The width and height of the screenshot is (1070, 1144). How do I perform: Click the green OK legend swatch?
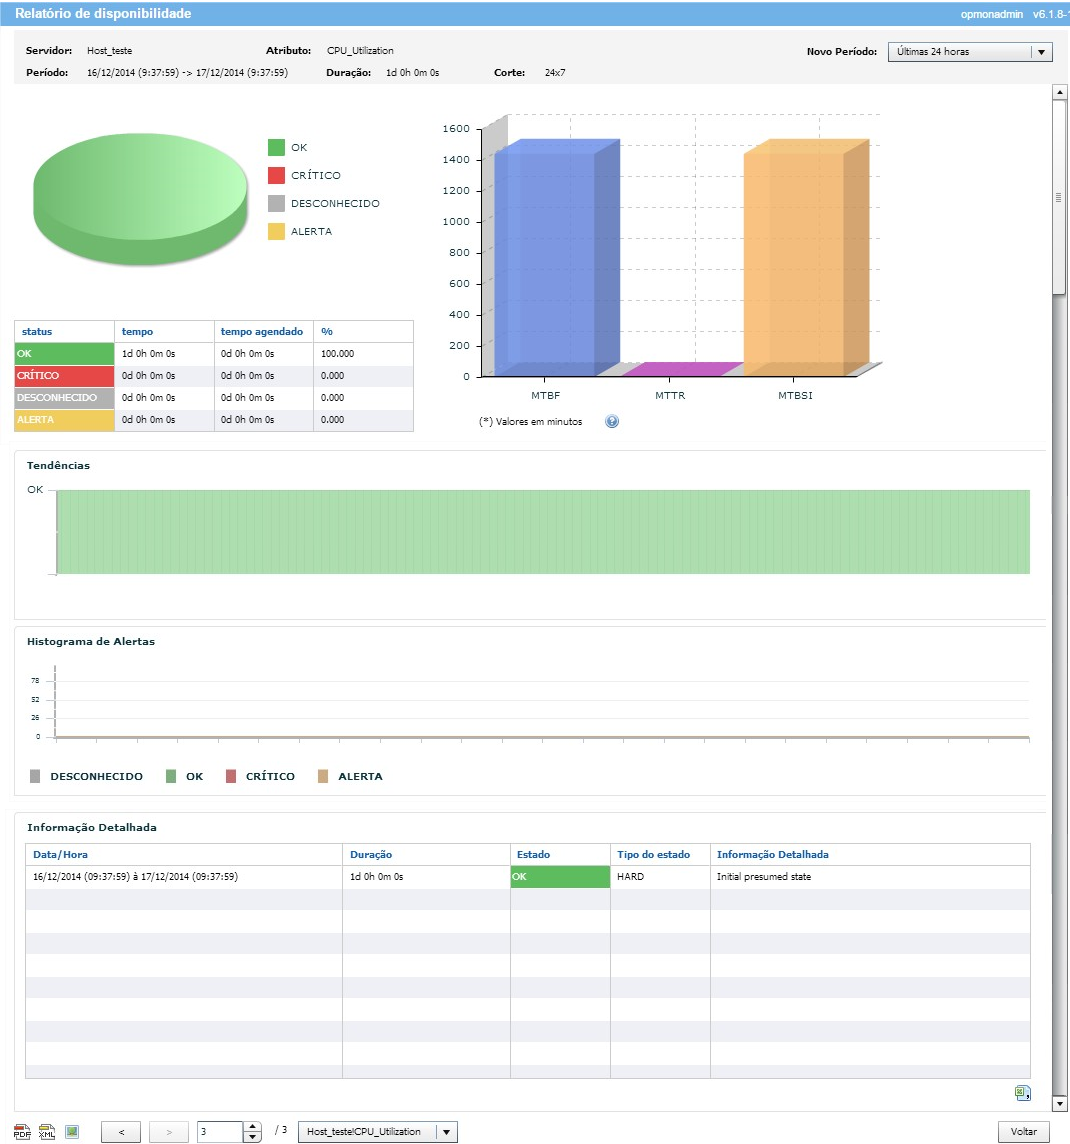tap(276, 148)
